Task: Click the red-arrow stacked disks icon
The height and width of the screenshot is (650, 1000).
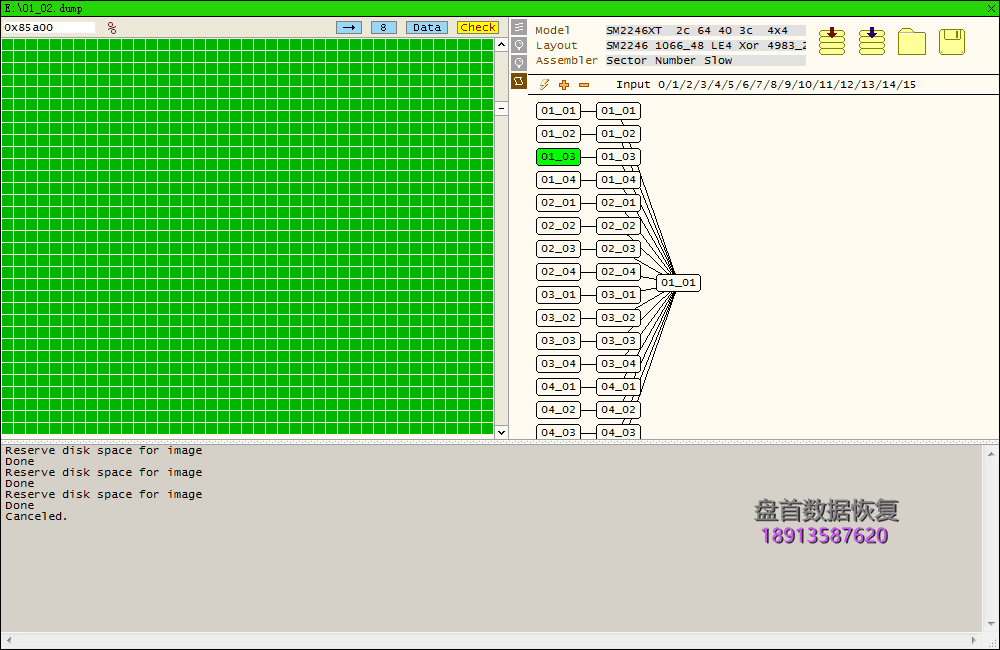Action: click(832, 41)
